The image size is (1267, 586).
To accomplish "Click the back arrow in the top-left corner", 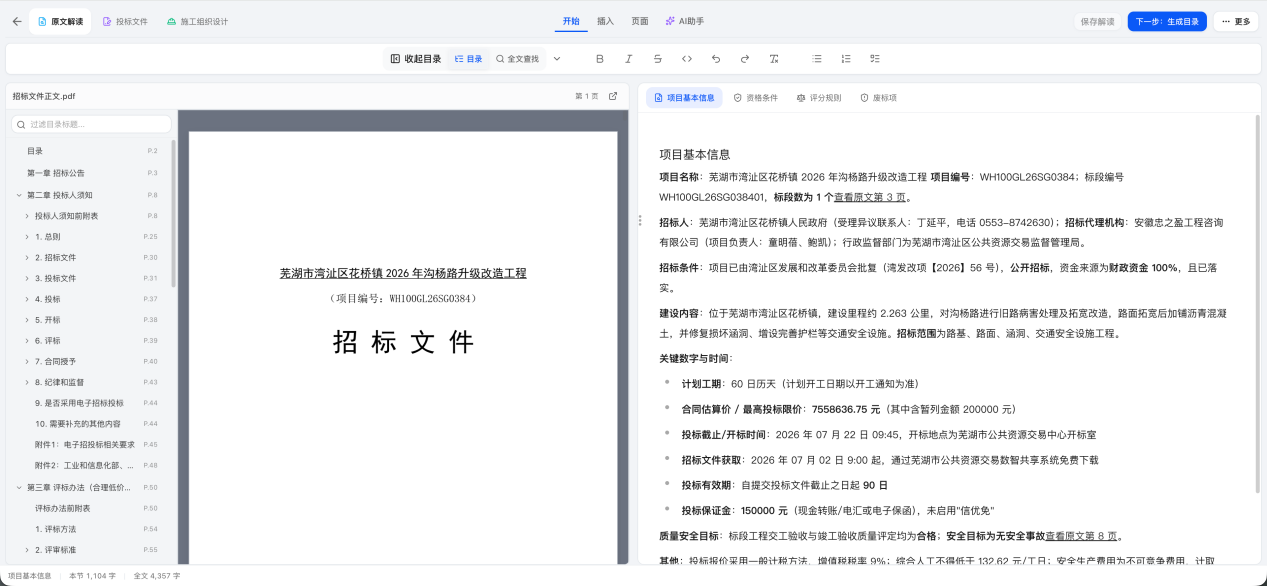I will tap(16, 21).
